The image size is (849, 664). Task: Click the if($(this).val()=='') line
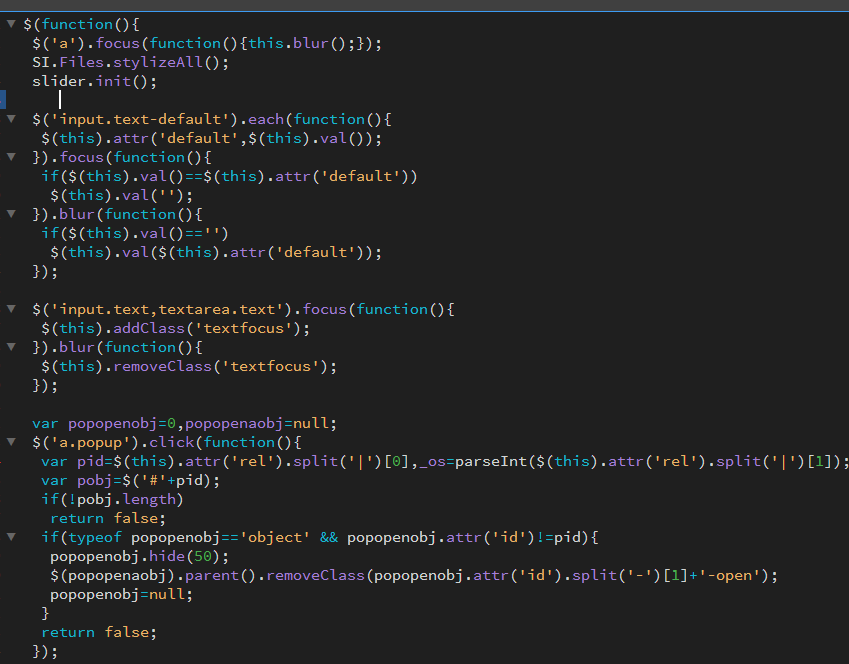point(135,233)
